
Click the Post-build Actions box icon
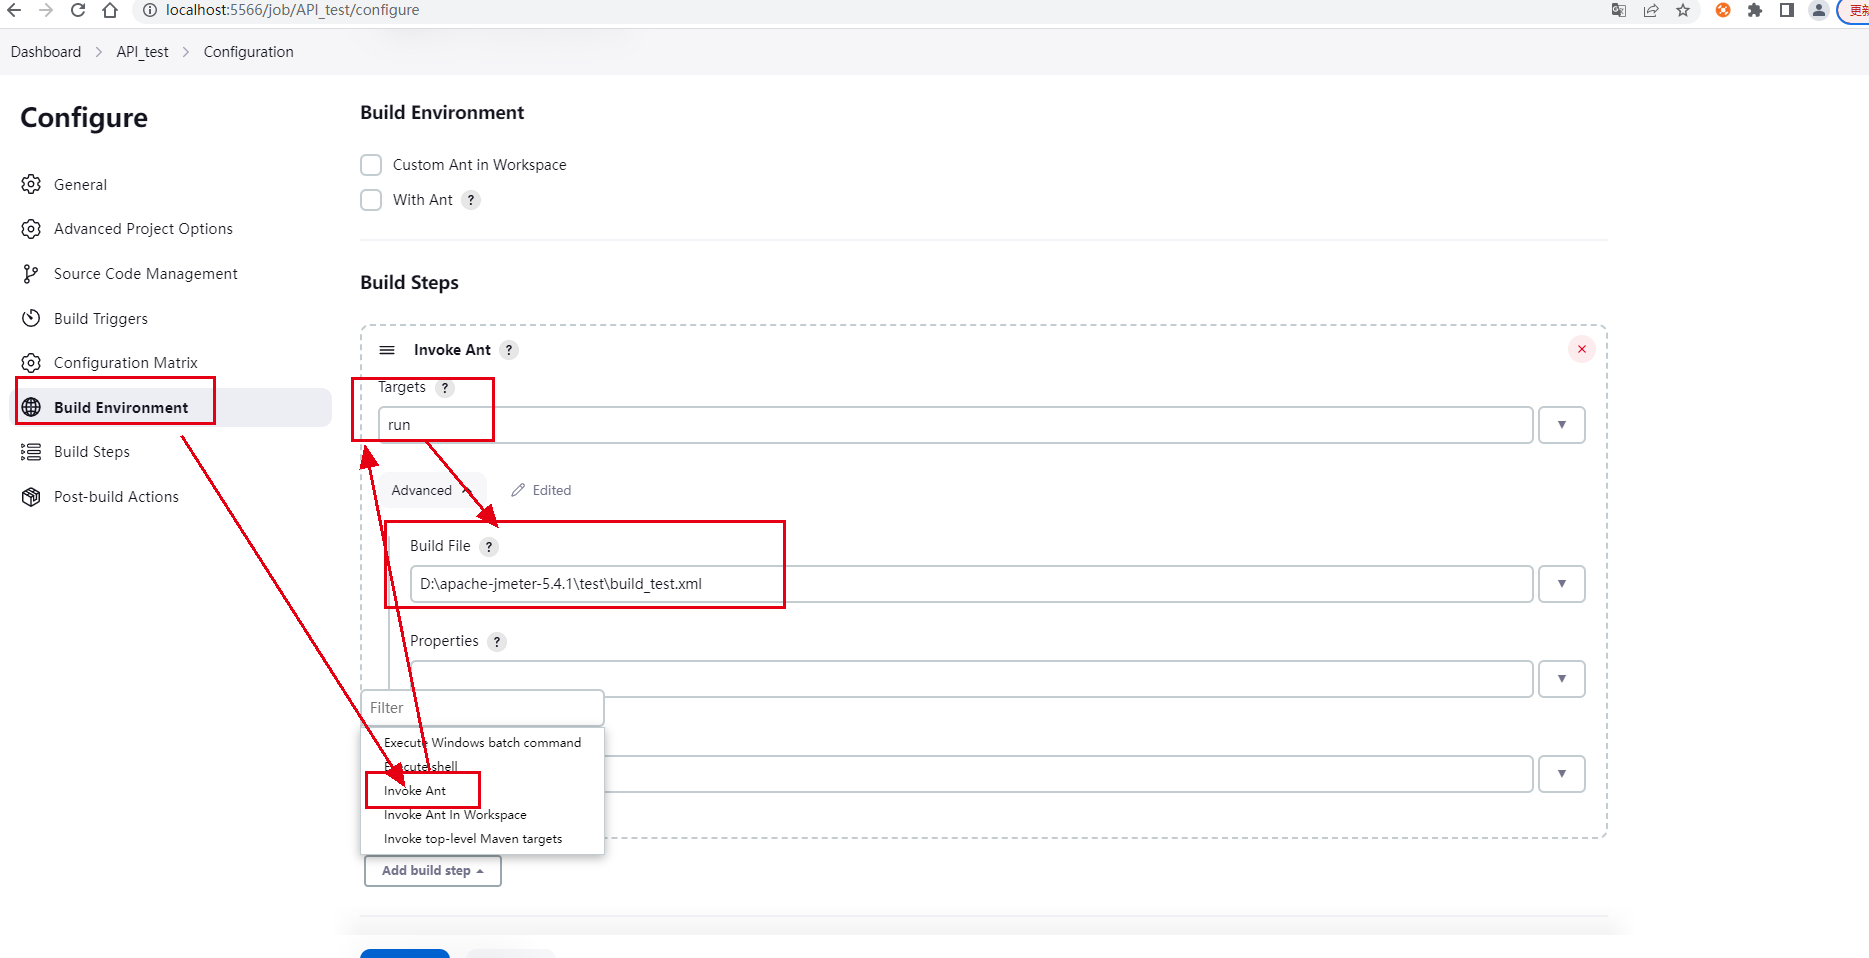click(31, 496)
